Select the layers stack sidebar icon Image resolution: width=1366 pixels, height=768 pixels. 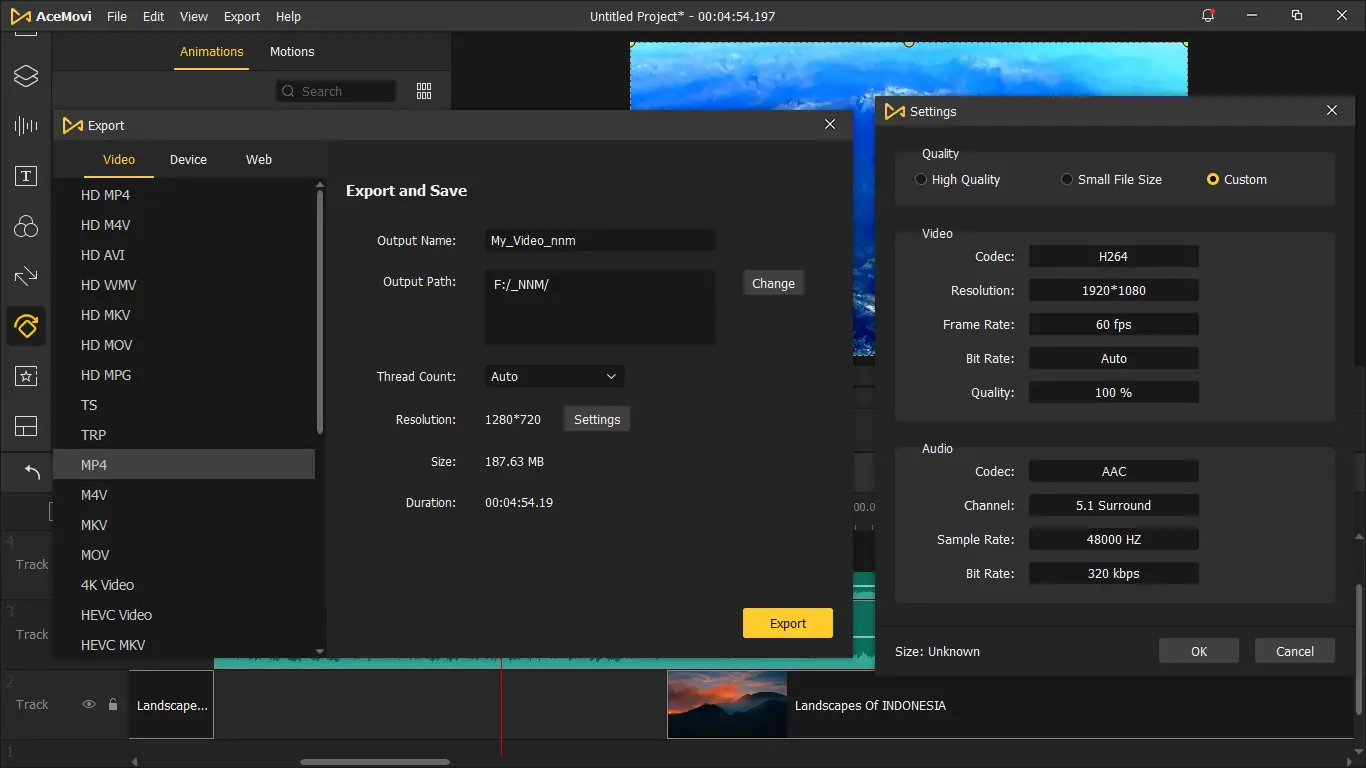click(x=26, y=76)
